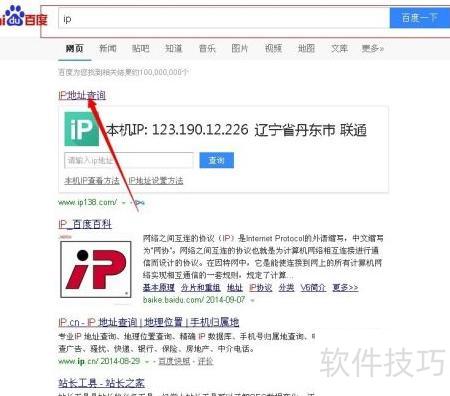Click the search box containing 'ip'

click(224, 18)
